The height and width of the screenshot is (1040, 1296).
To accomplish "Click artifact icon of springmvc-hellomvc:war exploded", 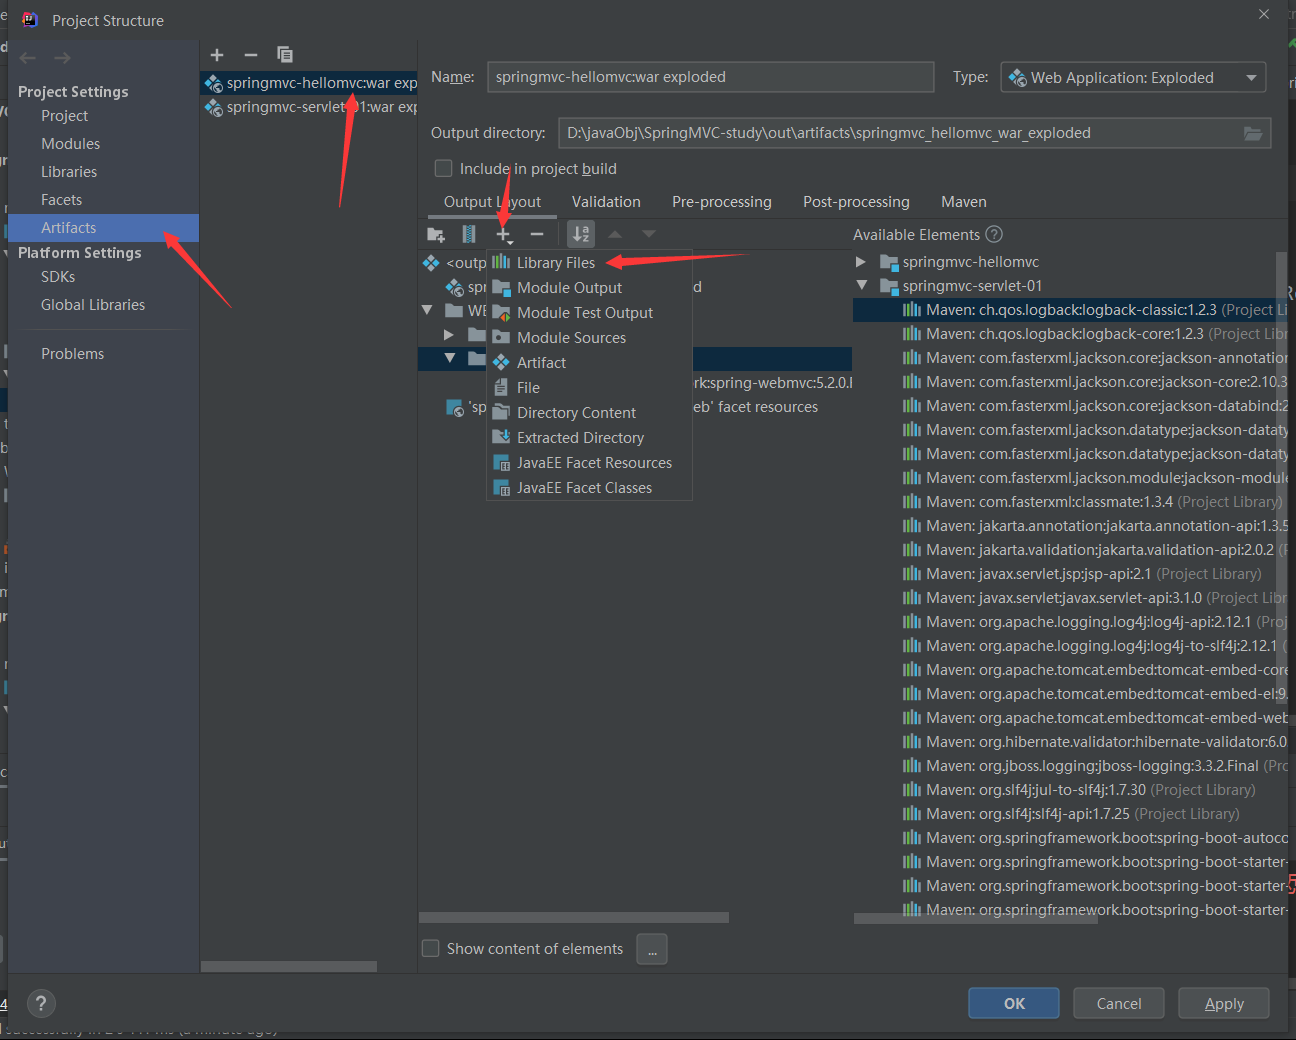I will tap(214, 83).
